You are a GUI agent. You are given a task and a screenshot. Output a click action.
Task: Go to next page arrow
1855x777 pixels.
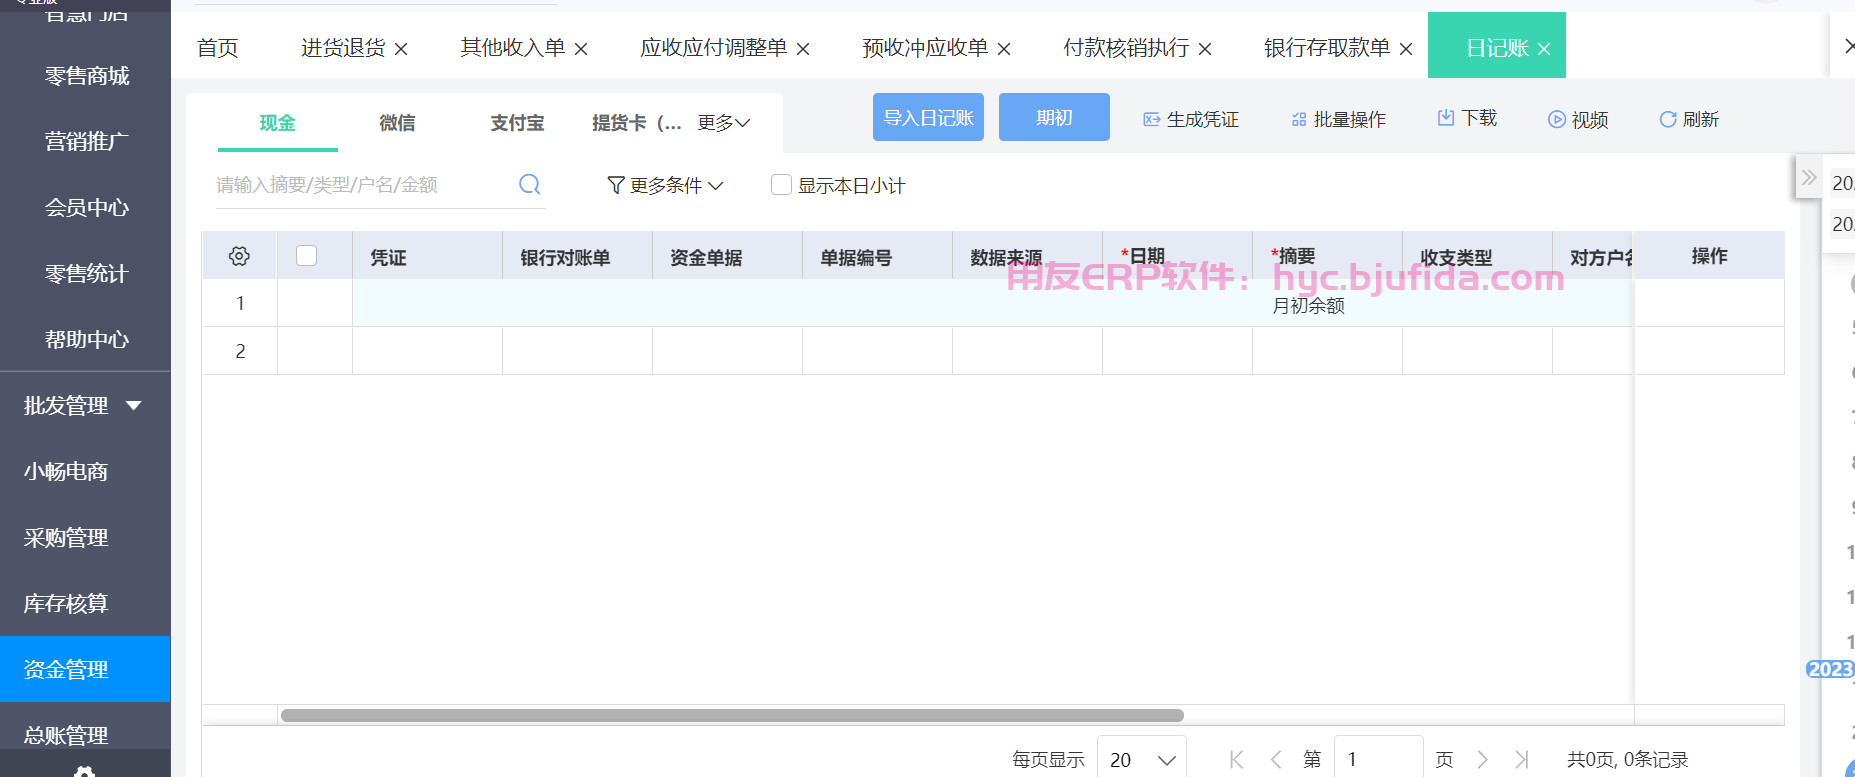pyautogui.click(x=1483, y=759)
